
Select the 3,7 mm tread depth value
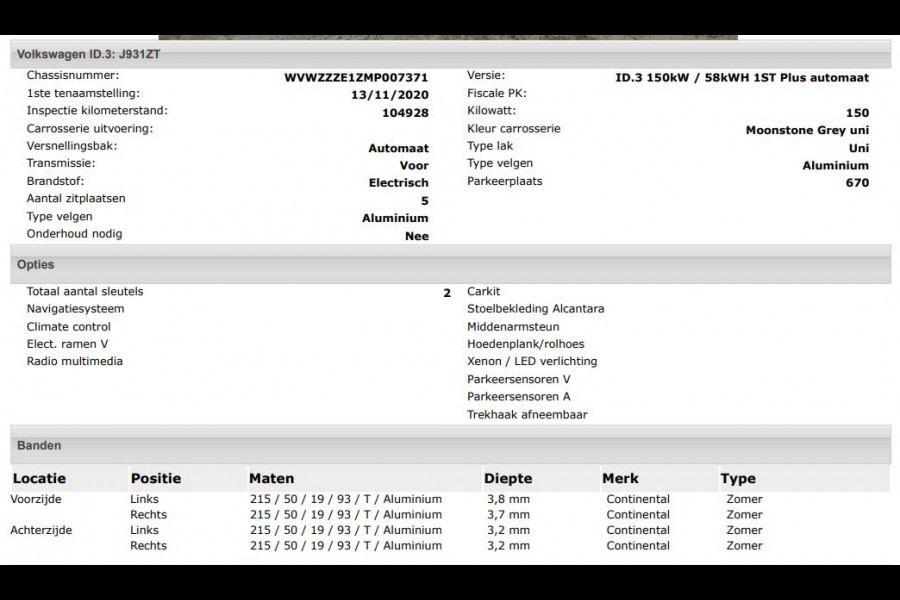(x=505, y=514)
